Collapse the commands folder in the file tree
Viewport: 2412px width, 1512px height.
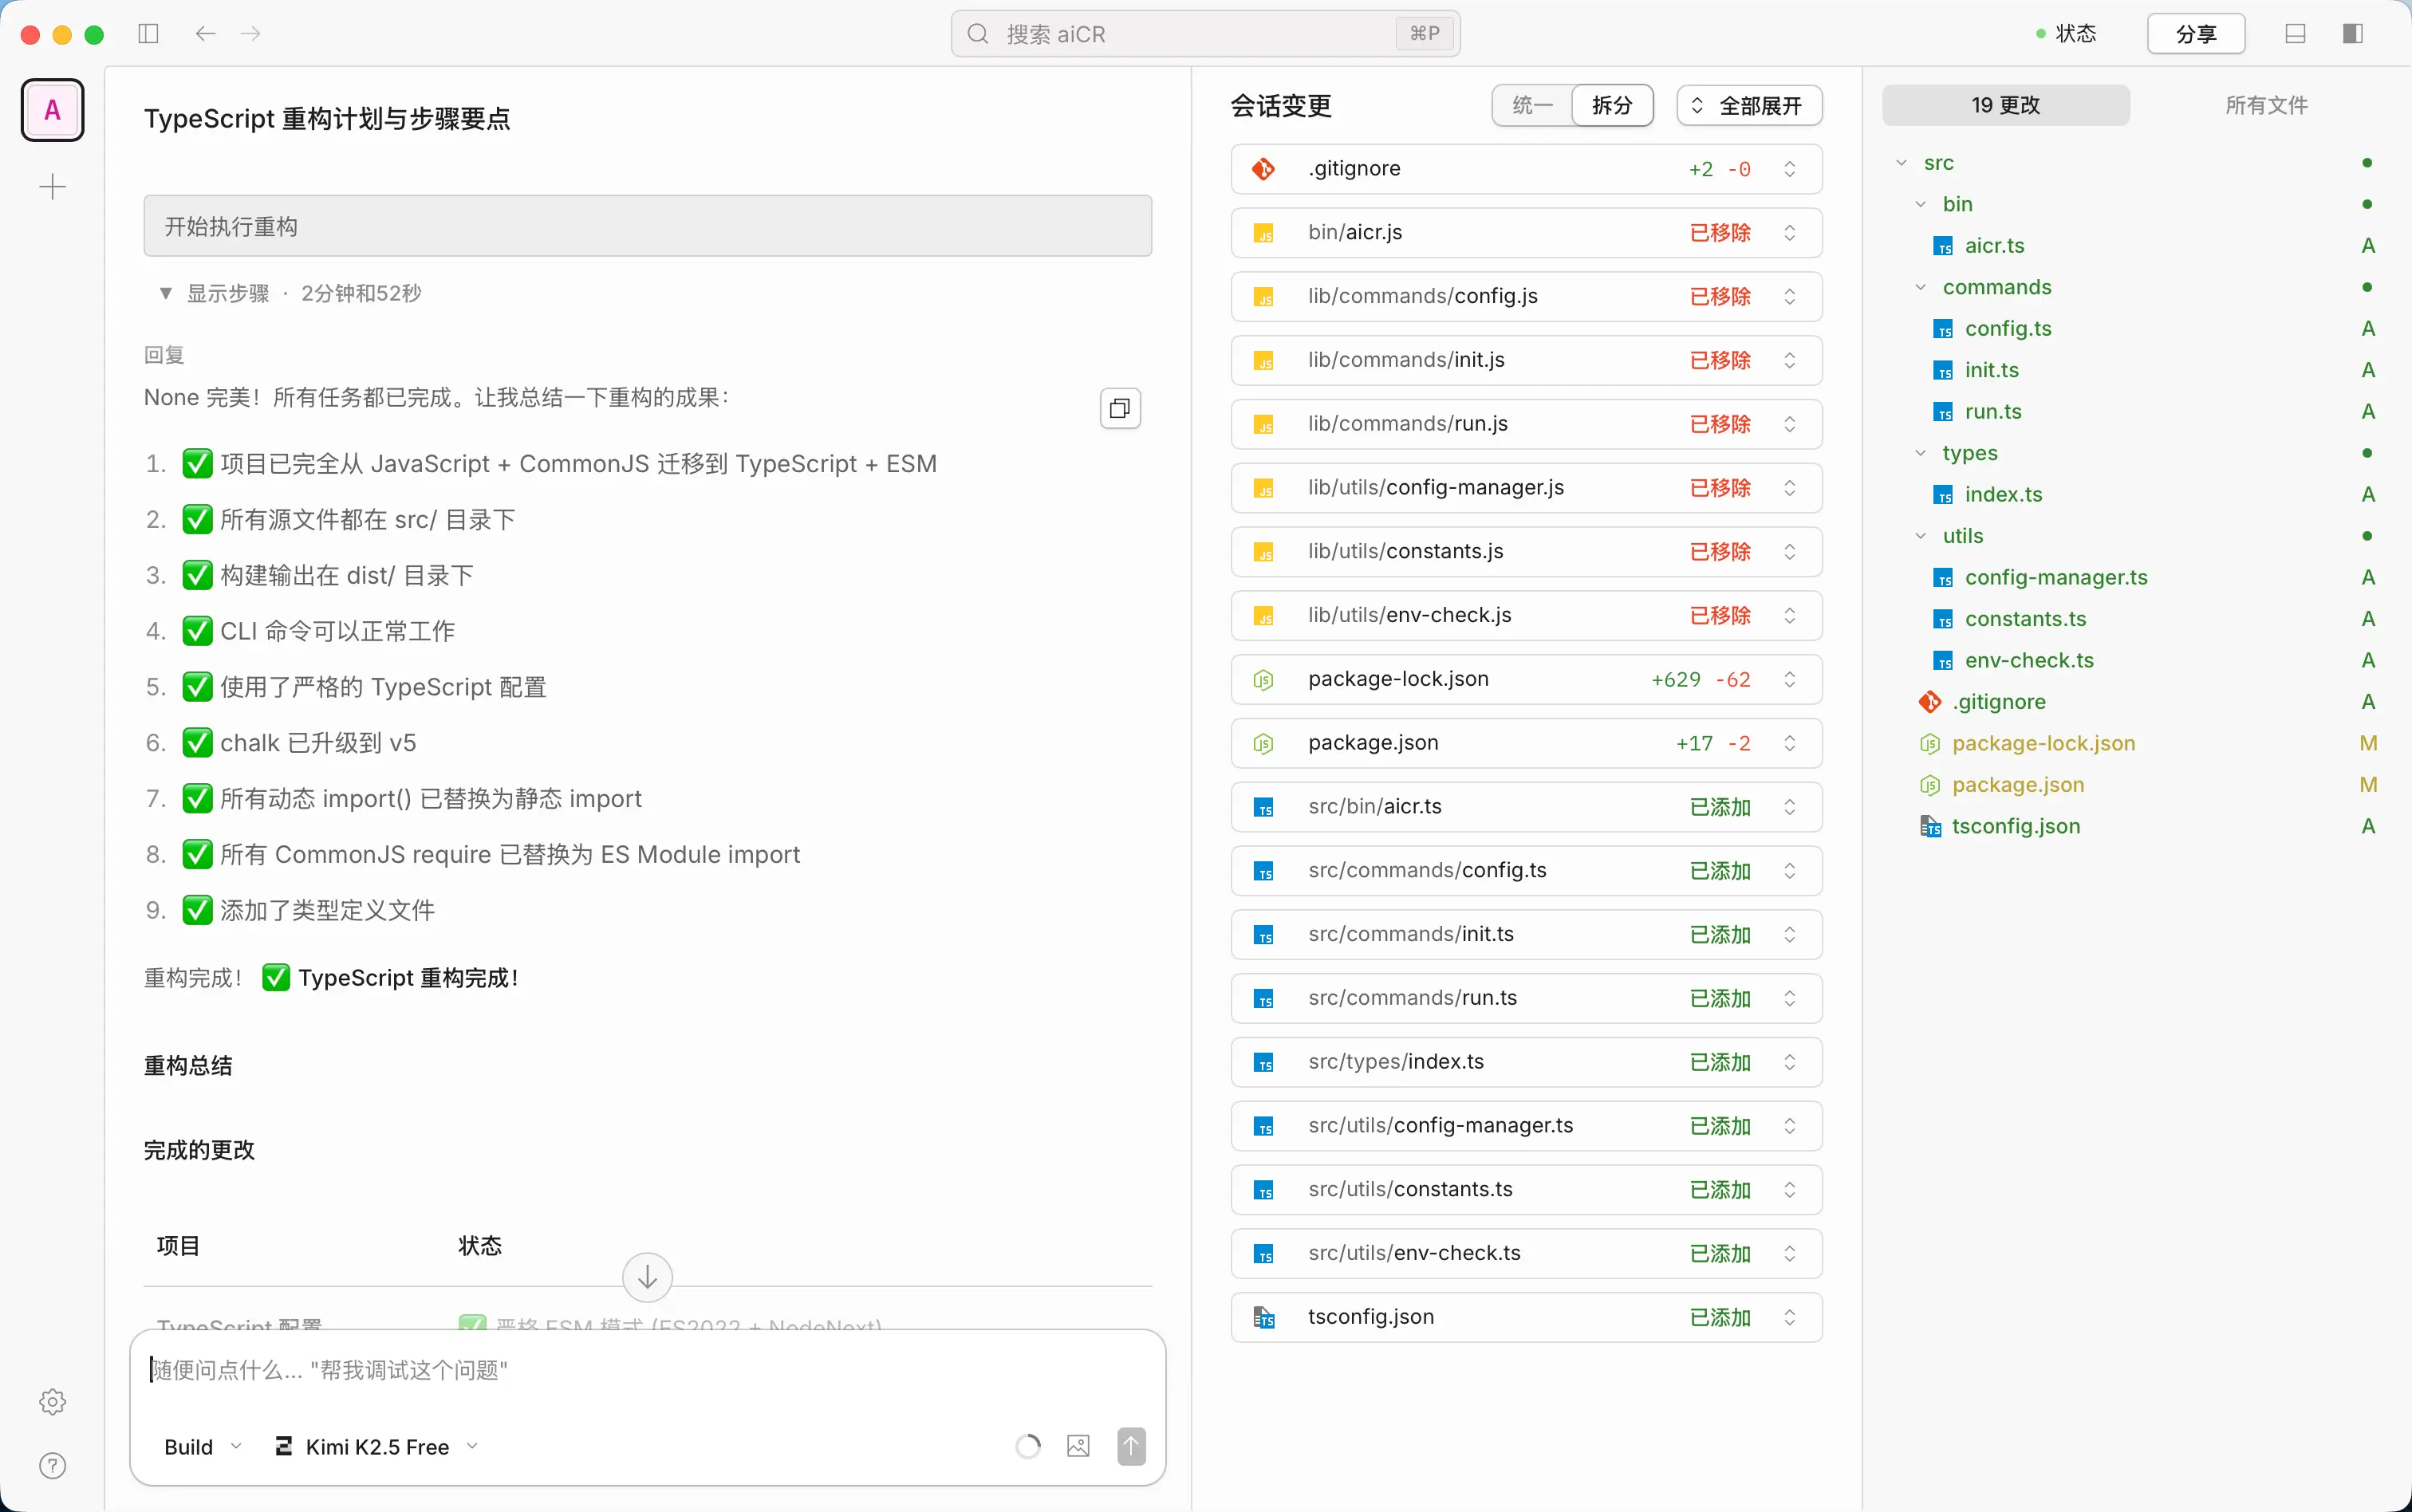[x=1920, y=287]
